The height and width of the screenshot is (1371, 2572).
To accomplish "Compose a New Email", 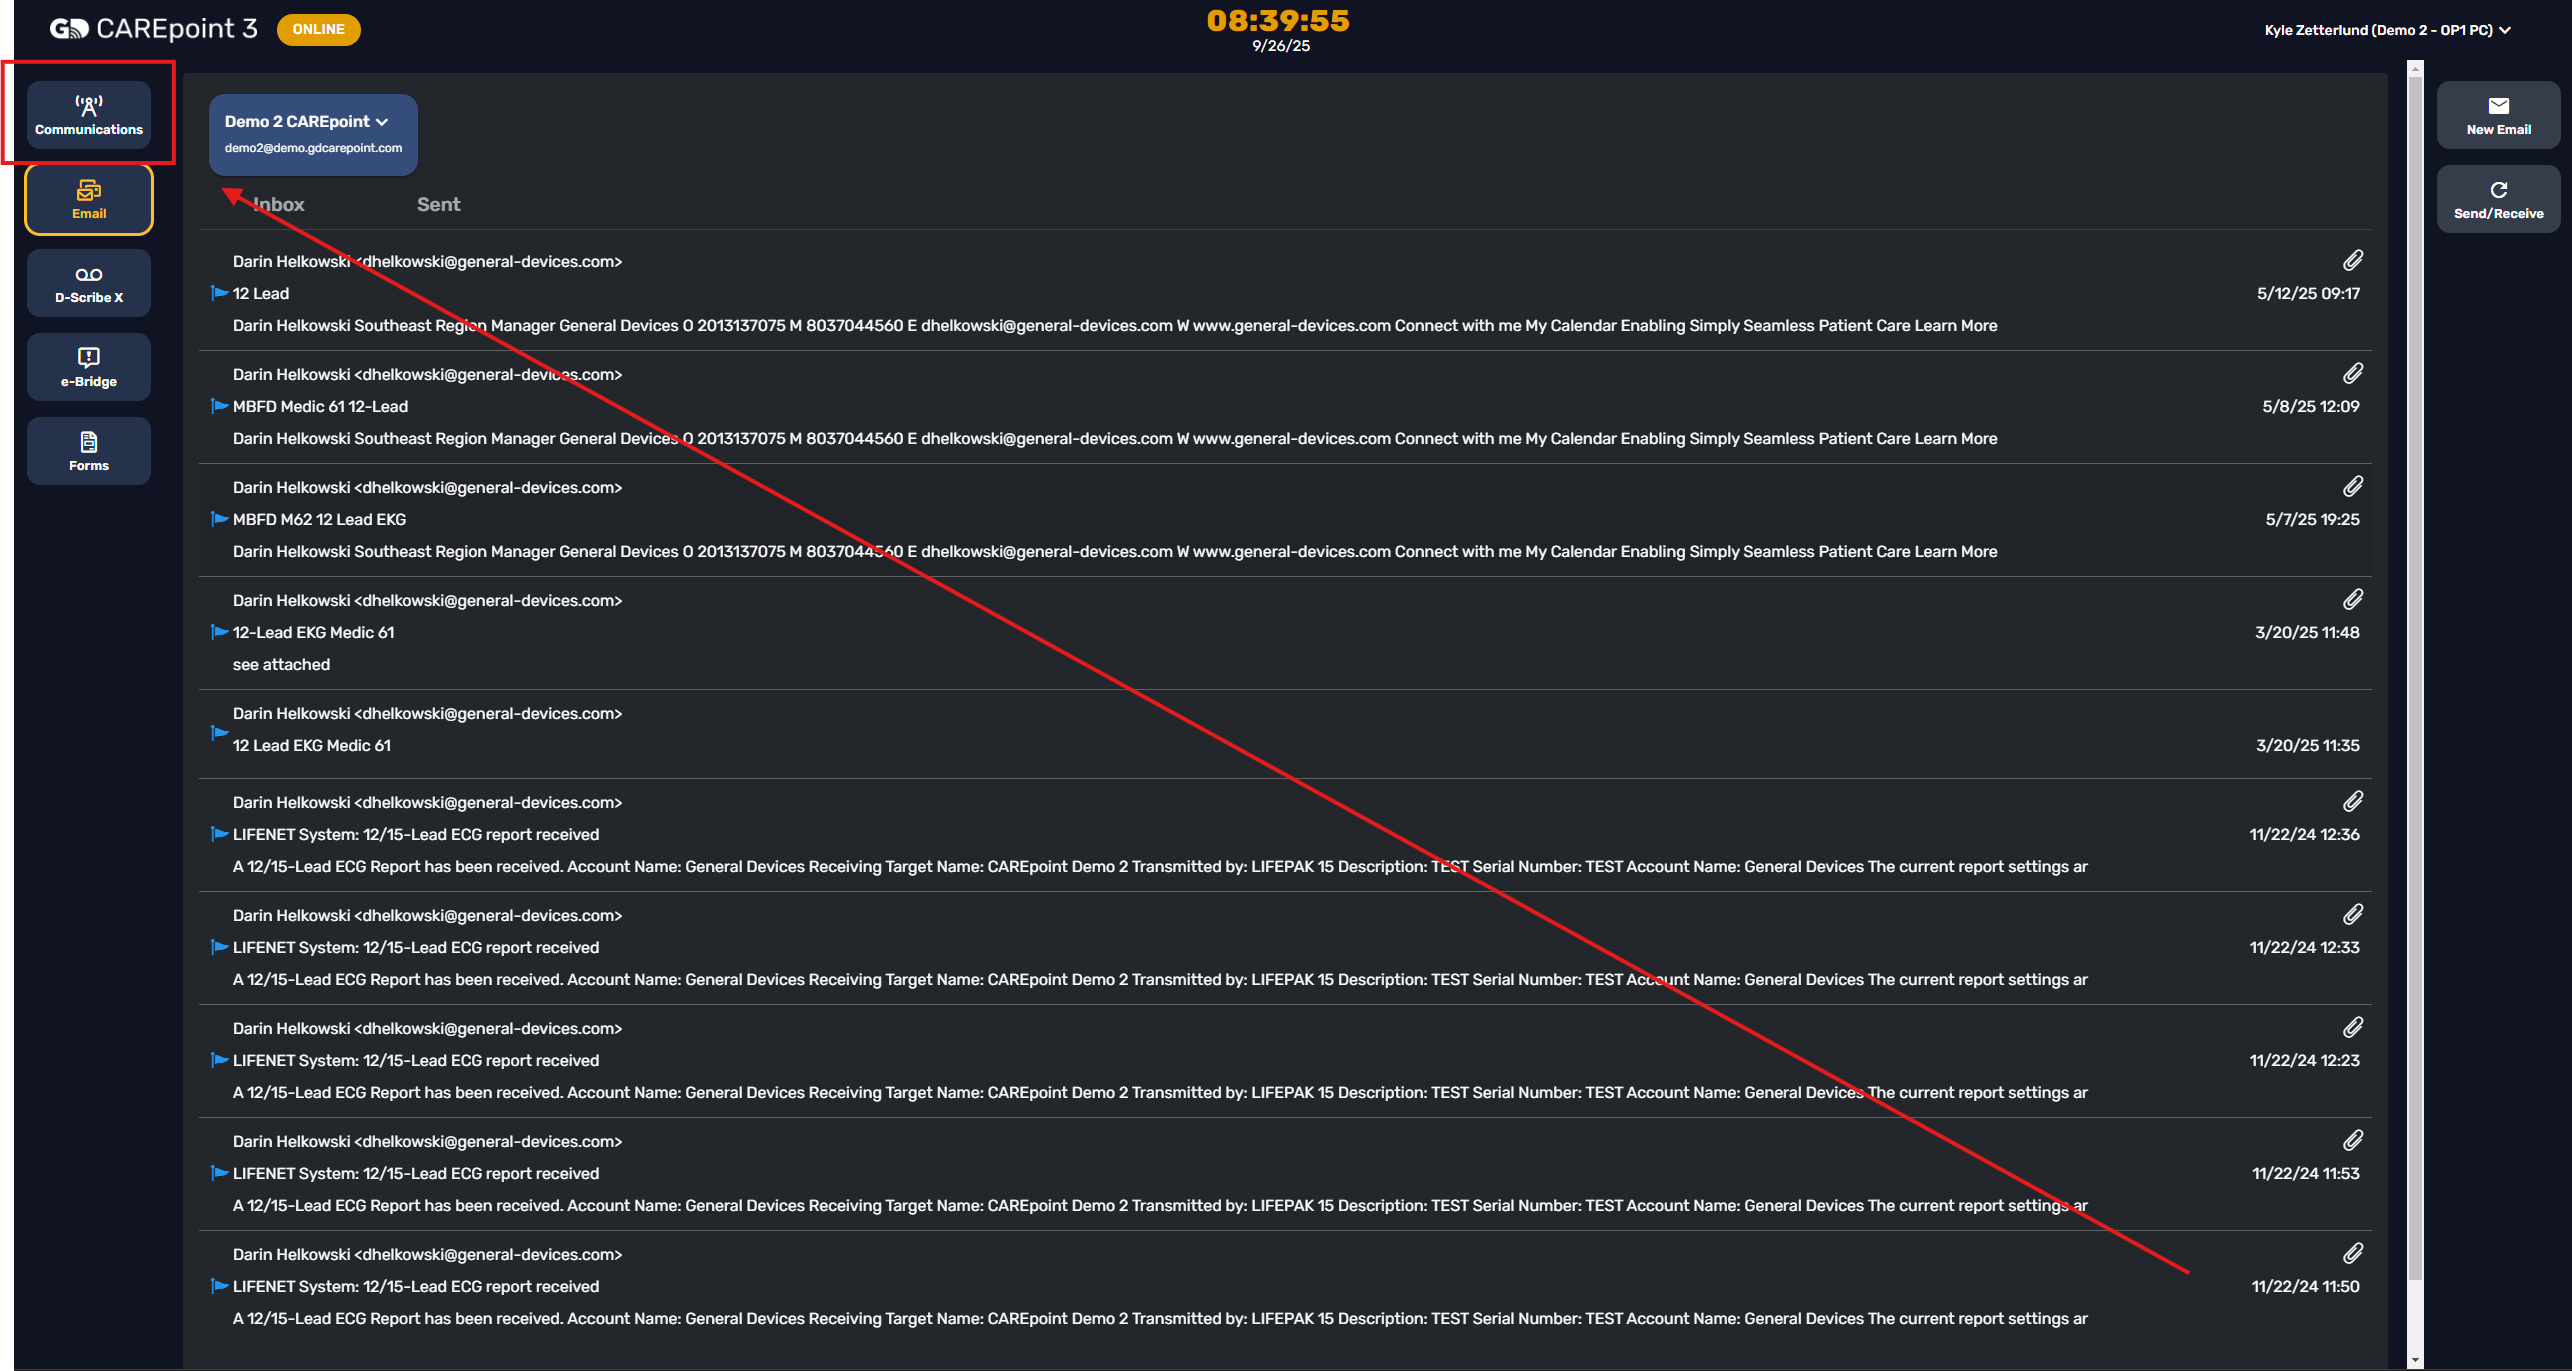I will click(x=2498, y=115).
